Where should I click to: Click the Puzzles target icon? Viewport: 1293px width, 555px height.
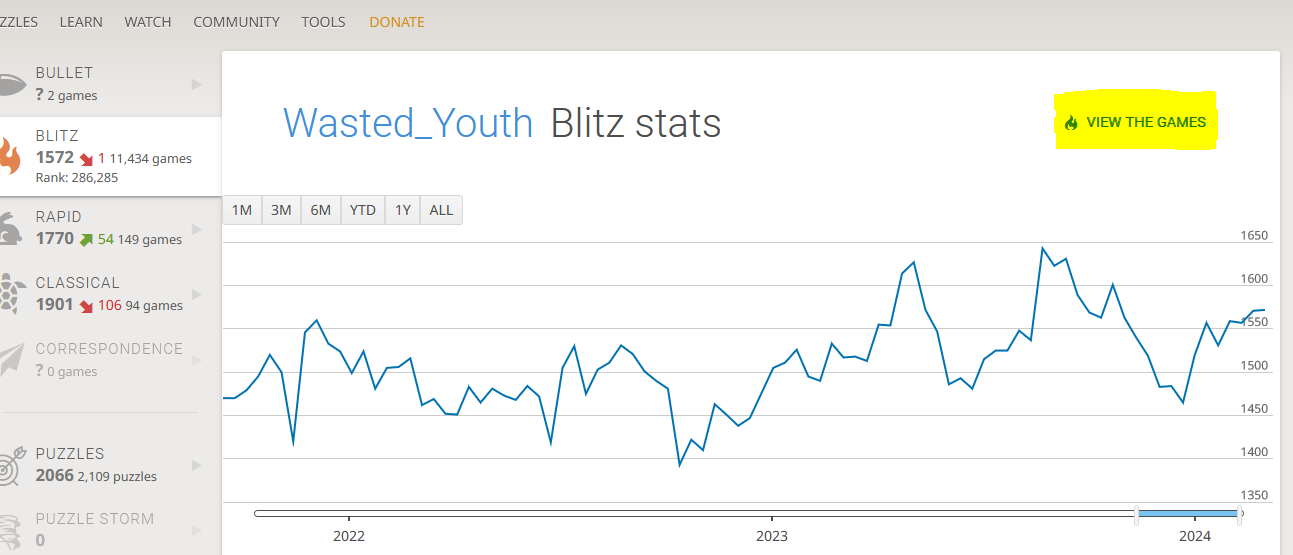11,465
